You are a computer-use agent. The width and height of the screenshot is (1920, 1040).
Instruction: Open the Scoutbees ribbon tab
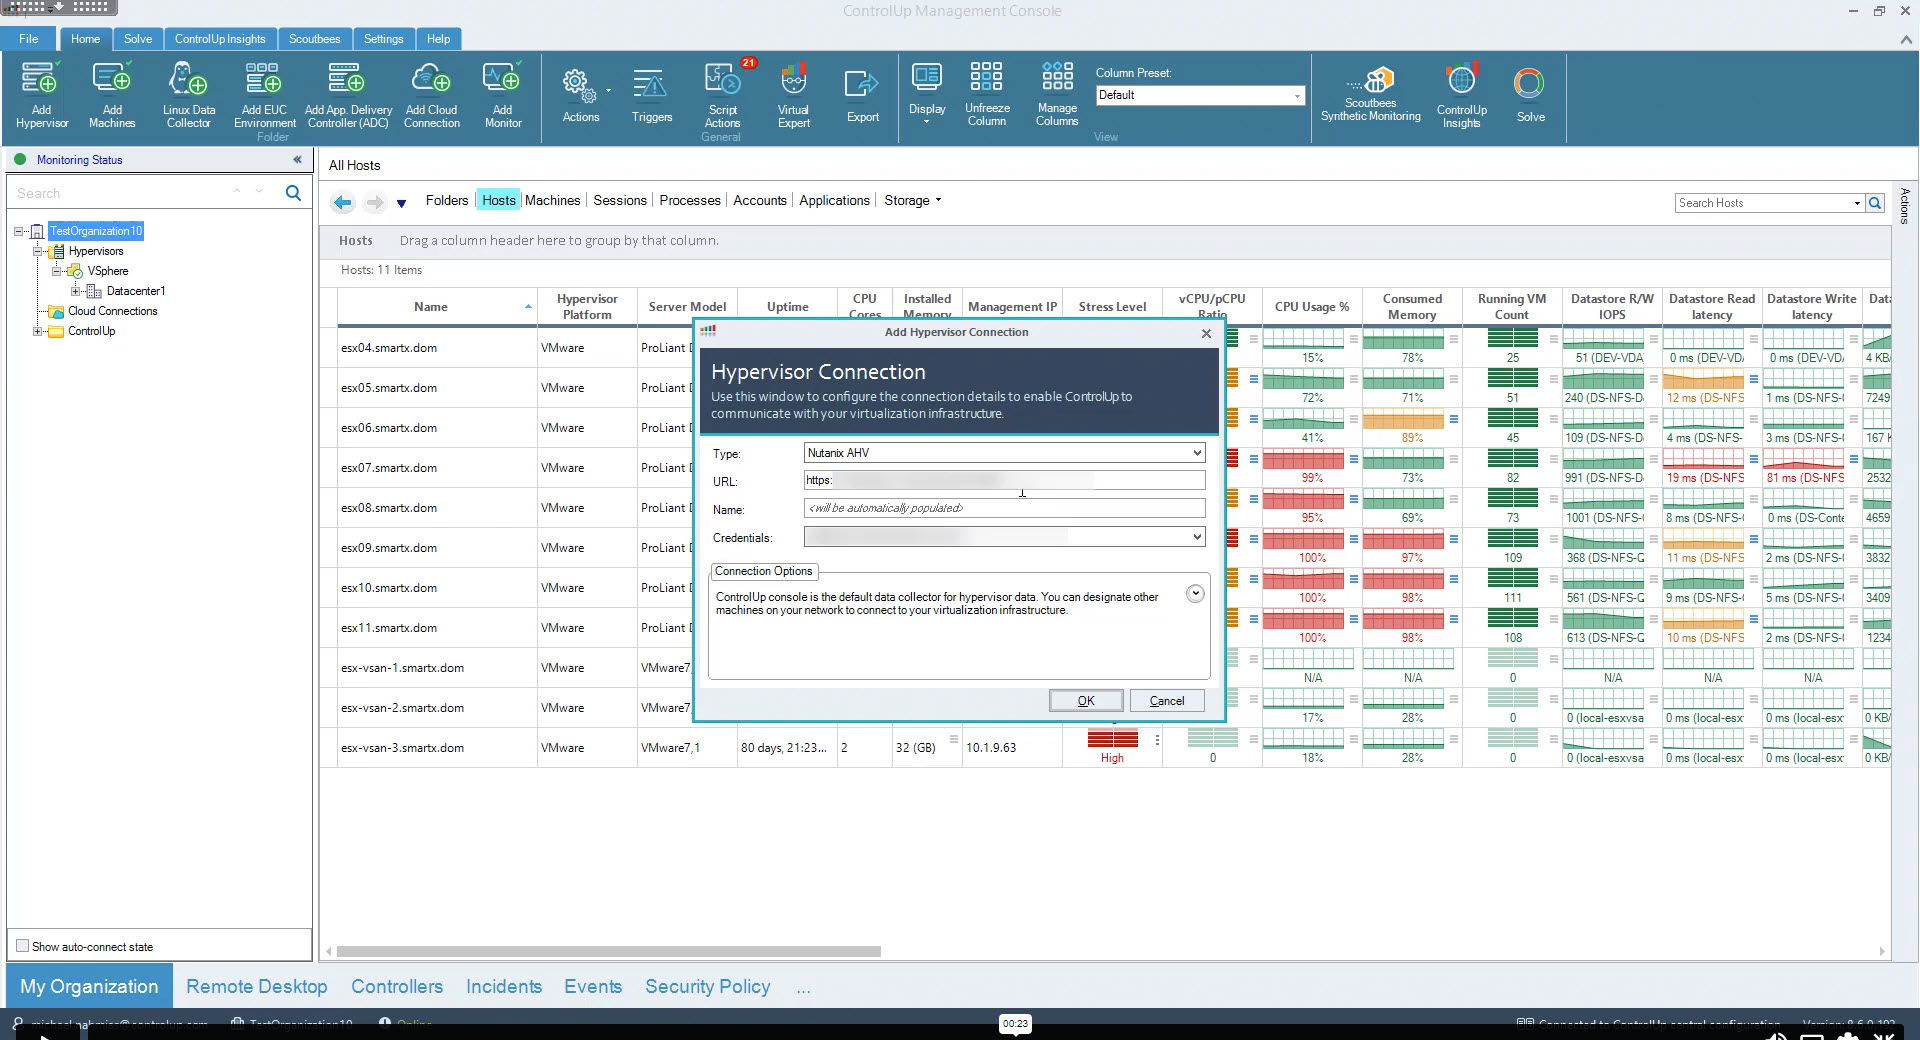(x=314, y=39)
